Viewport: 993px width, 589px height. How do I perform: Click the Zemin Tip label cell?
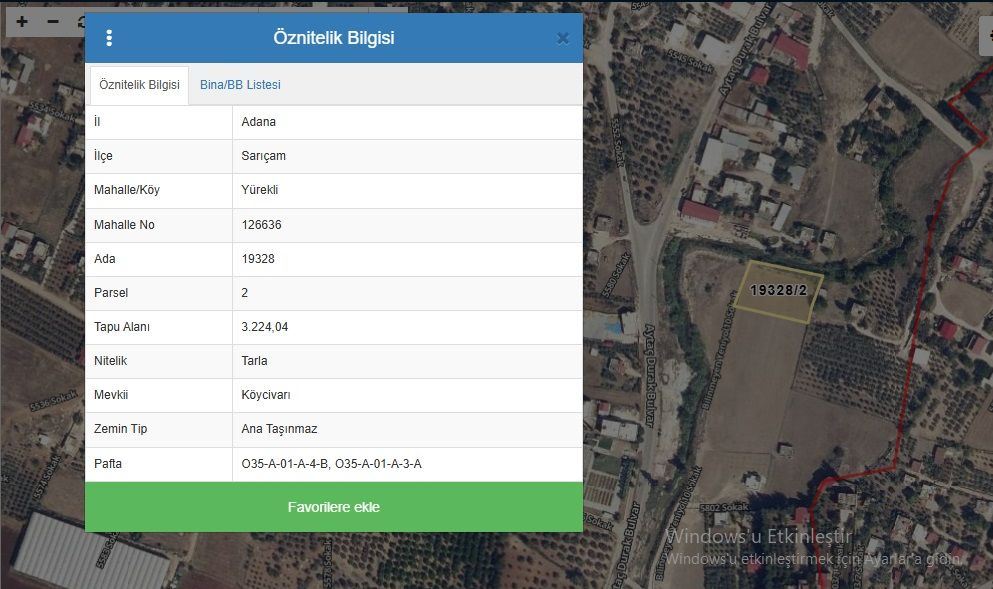point(159,429)
